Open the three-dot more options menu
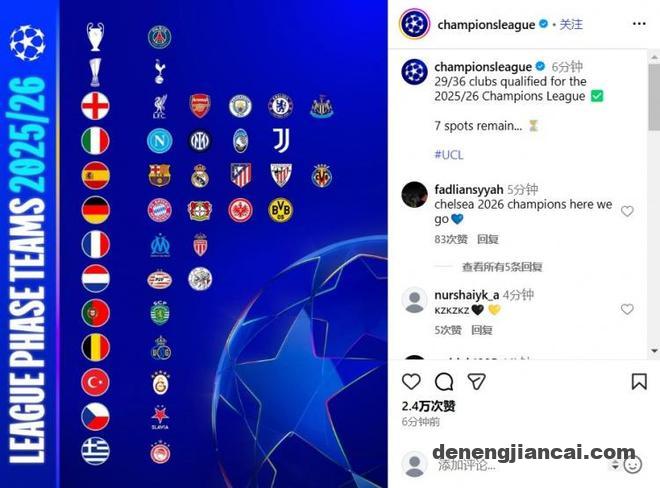This screenshot has height=488, width=660. (x=639, y=24)
